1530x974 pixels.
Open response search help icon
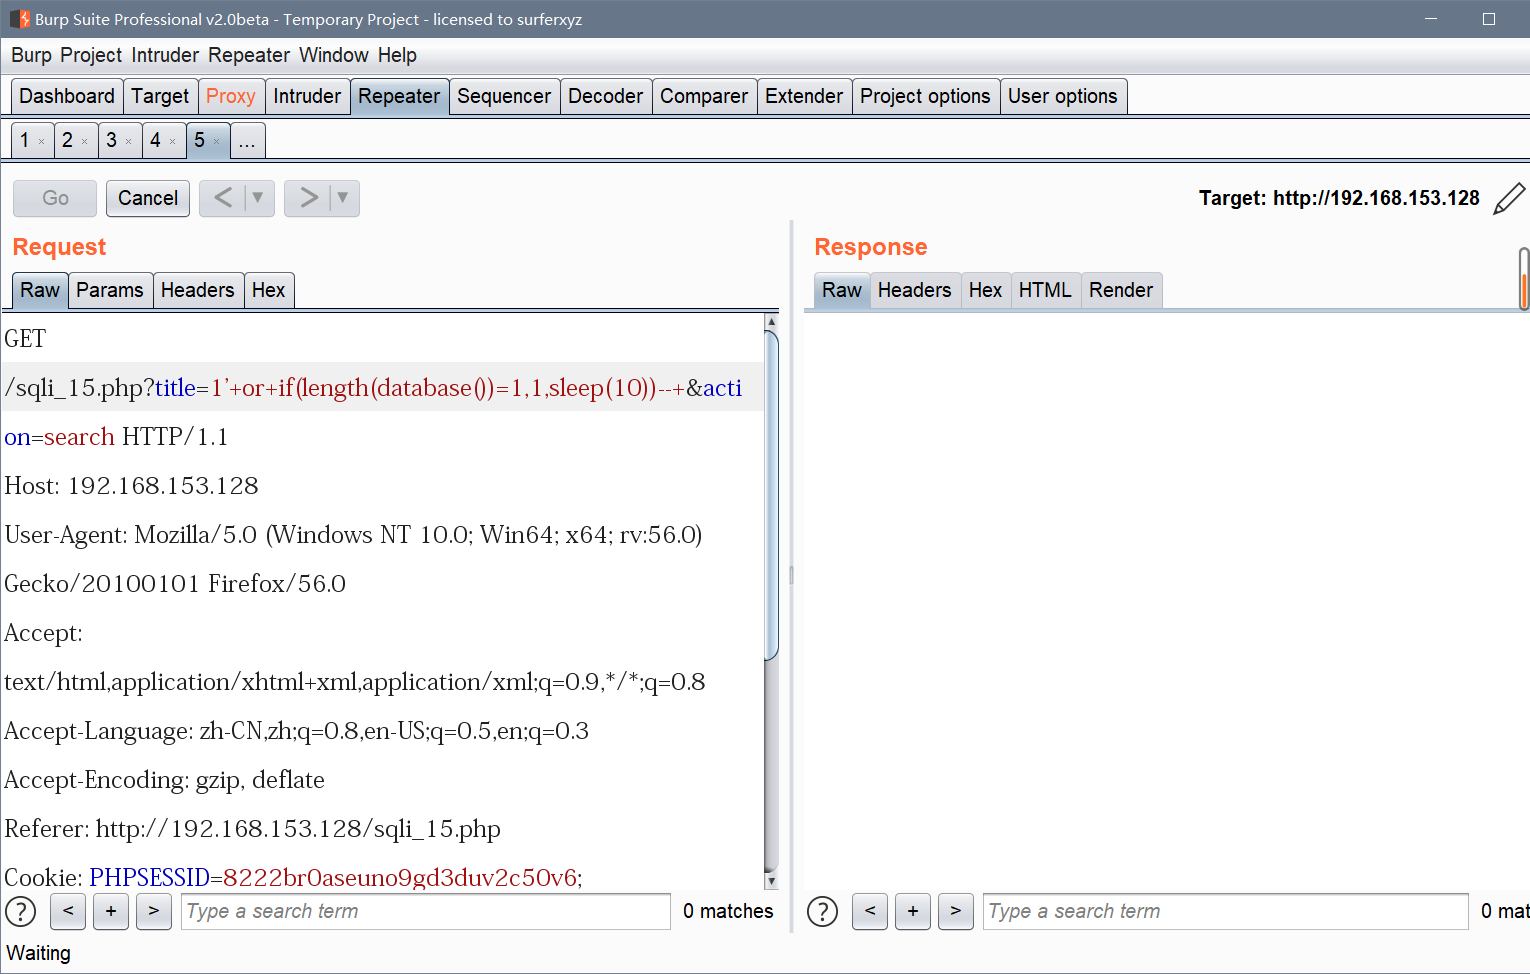click(x=822, y=911)
